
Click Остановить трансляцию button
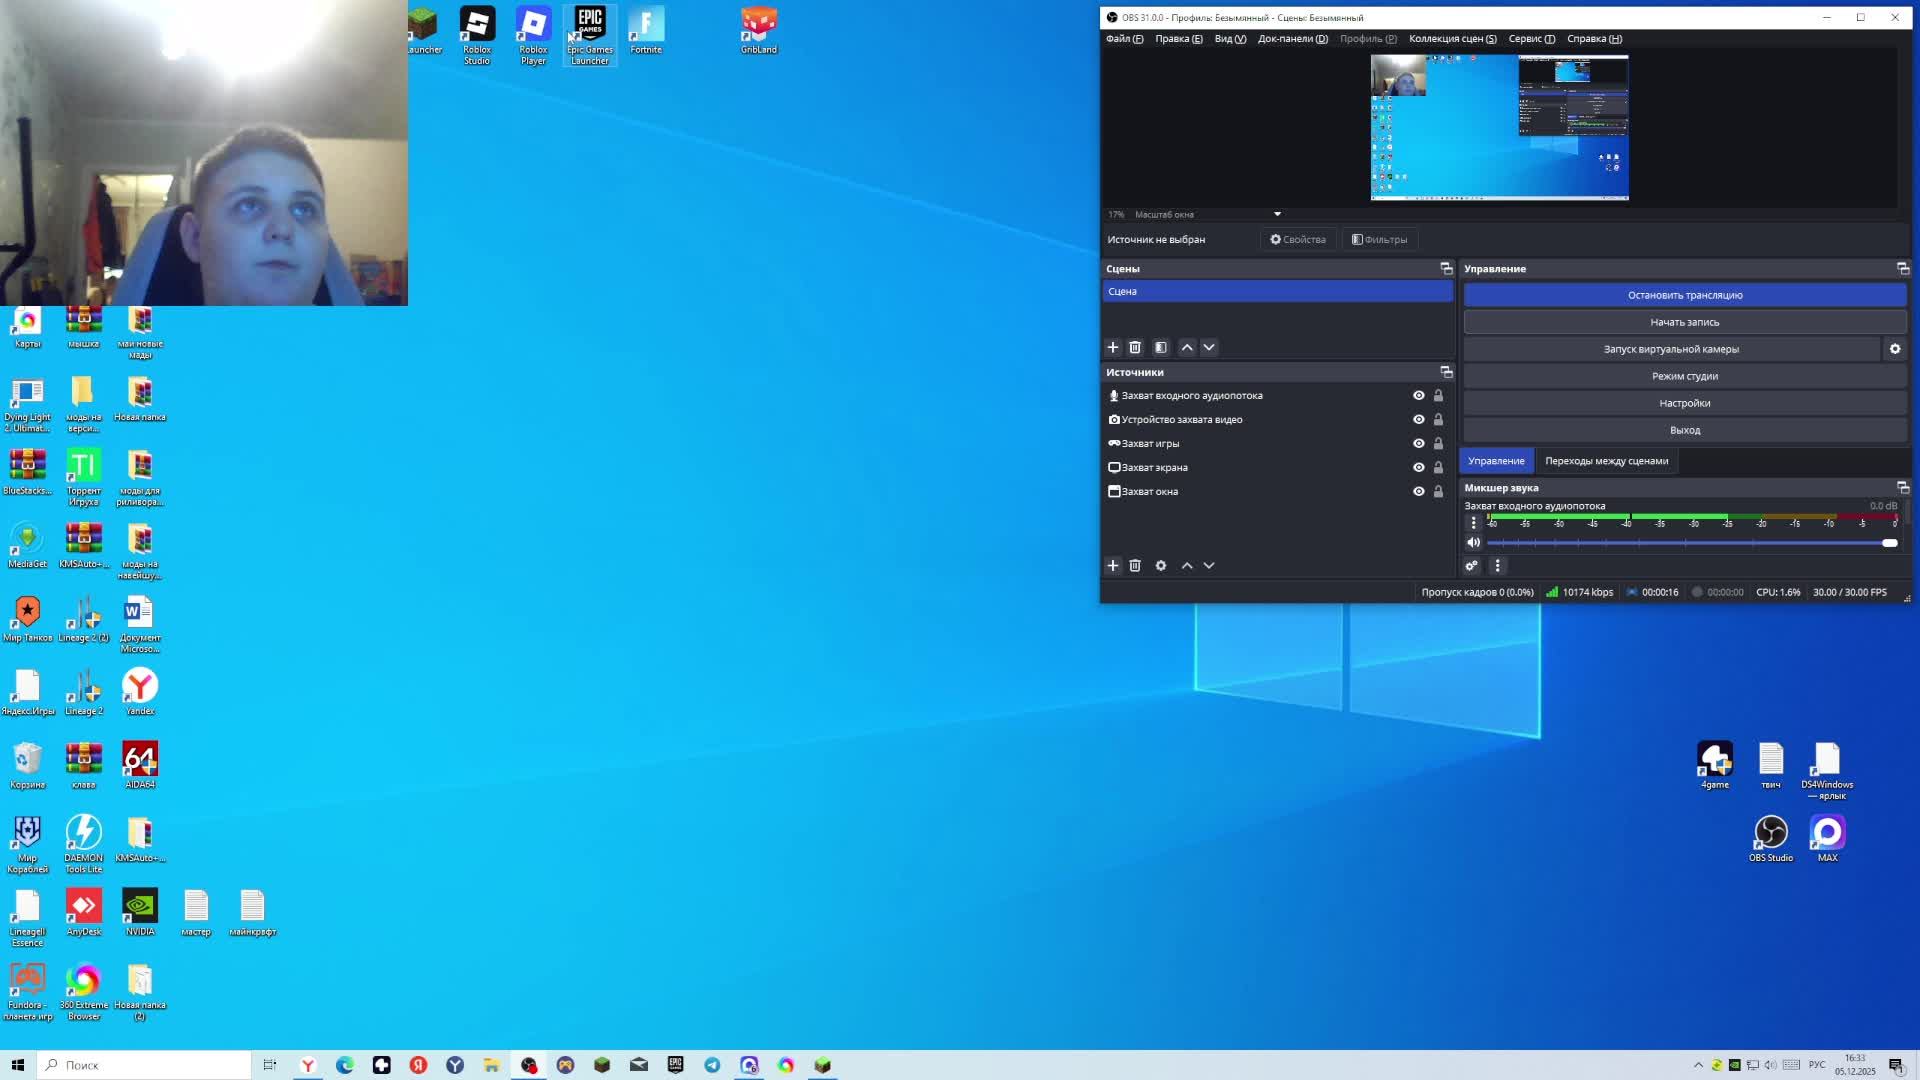click(x=1685, y=295)
